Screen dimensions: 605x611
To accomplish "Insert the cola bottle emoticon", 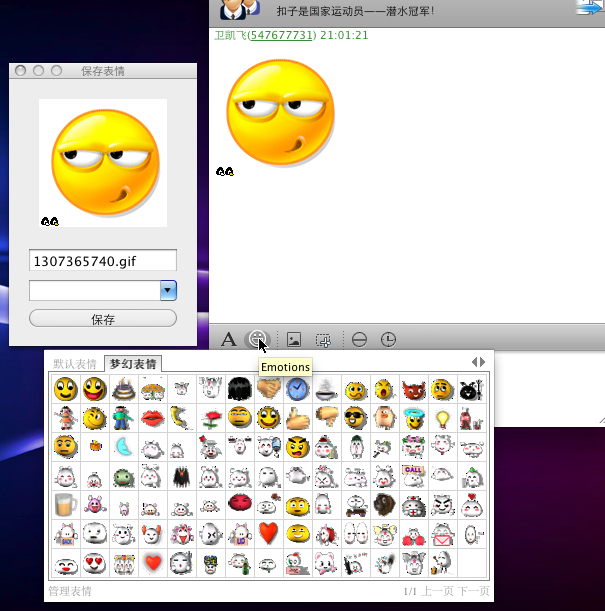I will (x=471, y=418).
